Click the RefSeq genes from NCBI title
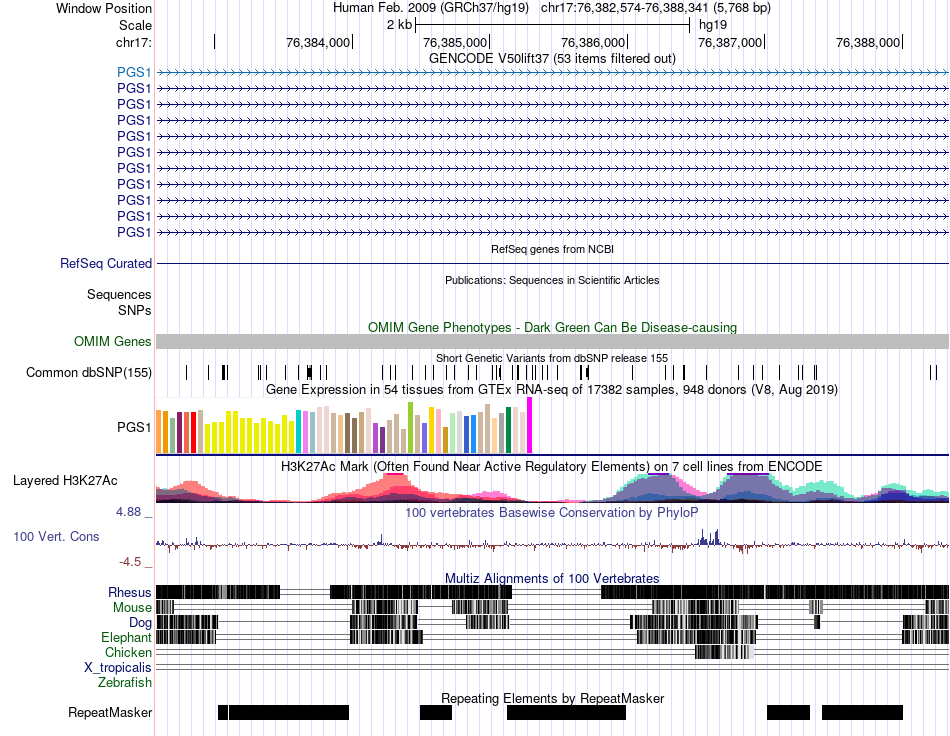This screenshot has width=950, height=736. coord(552,249)
